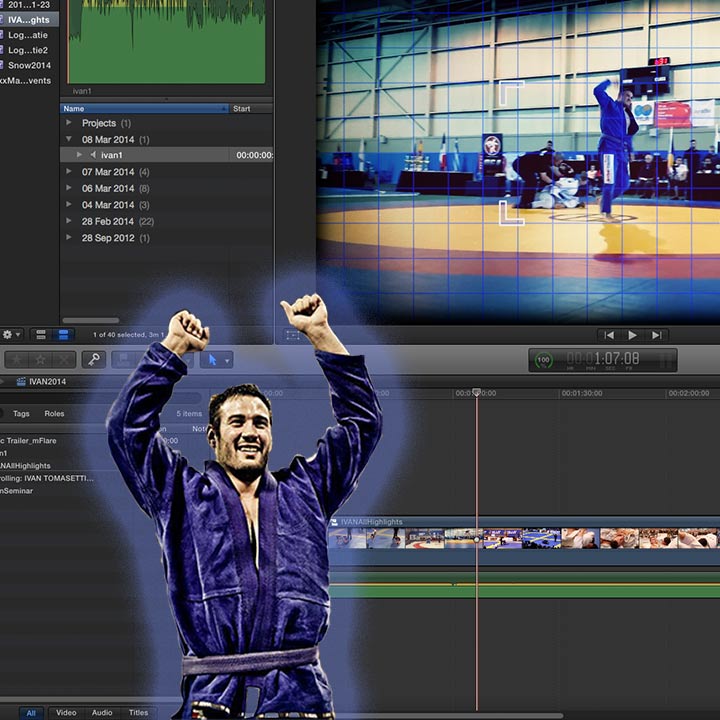The width and height of the screenshot is (720, 720).
Task: Go to next edit in viewer
Action: [x=657, y=335]
